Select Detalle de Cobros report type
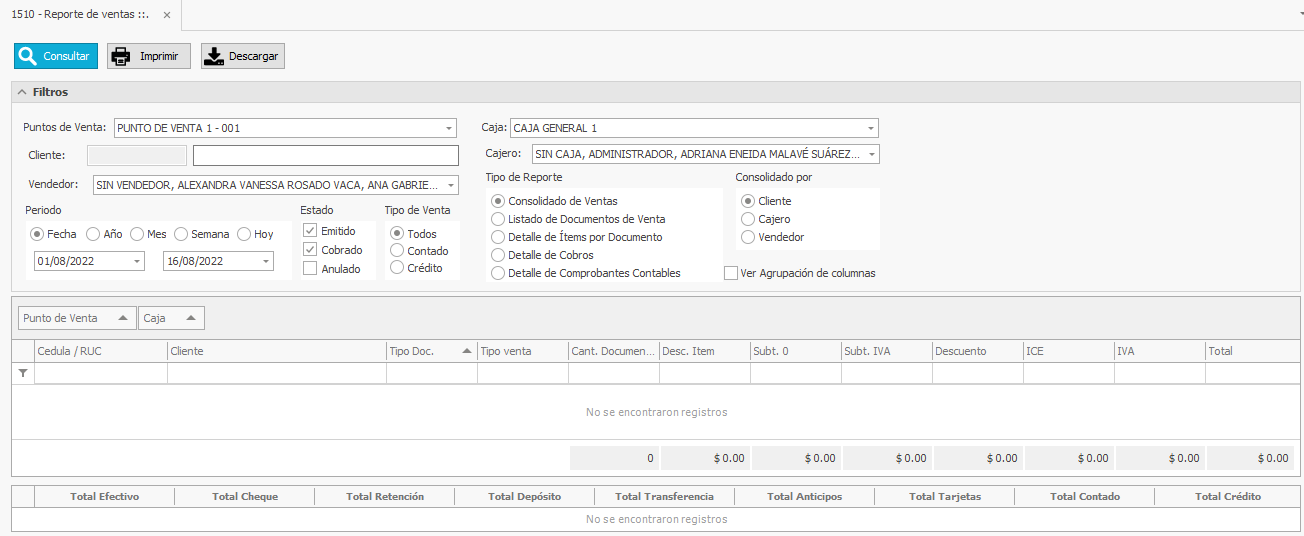This screenshot has height=536, width=1304. click(498, 255)
